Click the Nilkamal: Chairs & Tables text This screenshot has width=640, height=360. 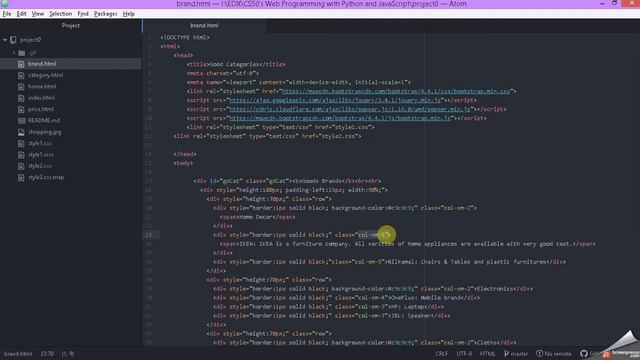[x=467, y=262]
